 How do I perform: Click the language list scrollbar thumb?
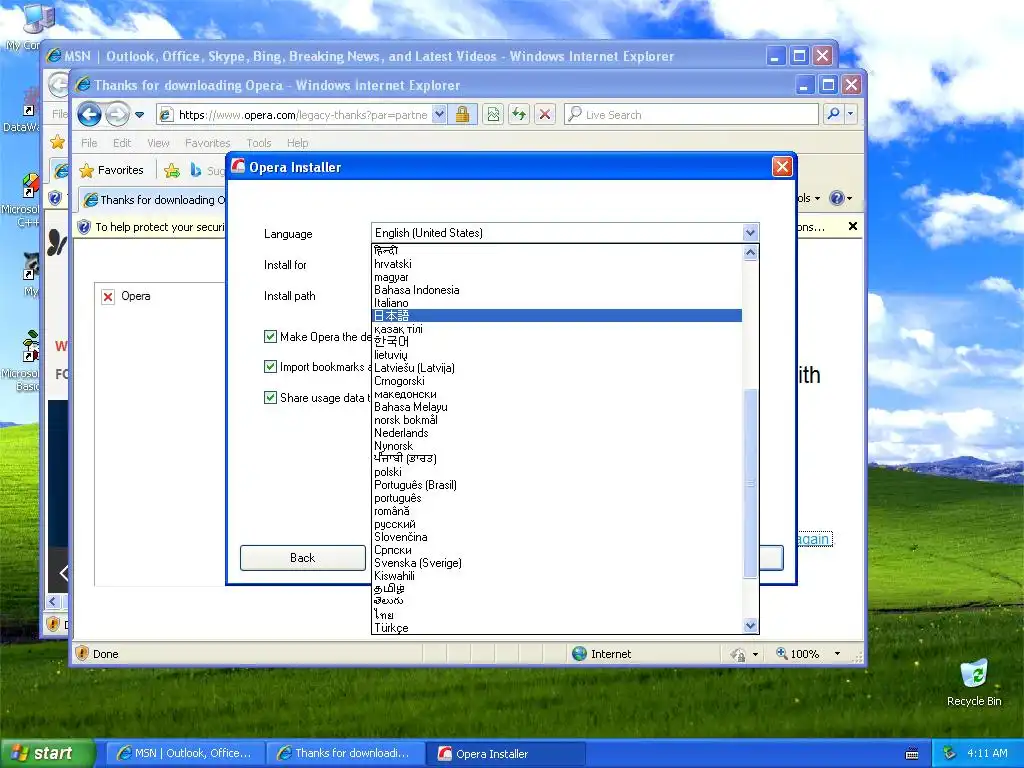(750, 483)
